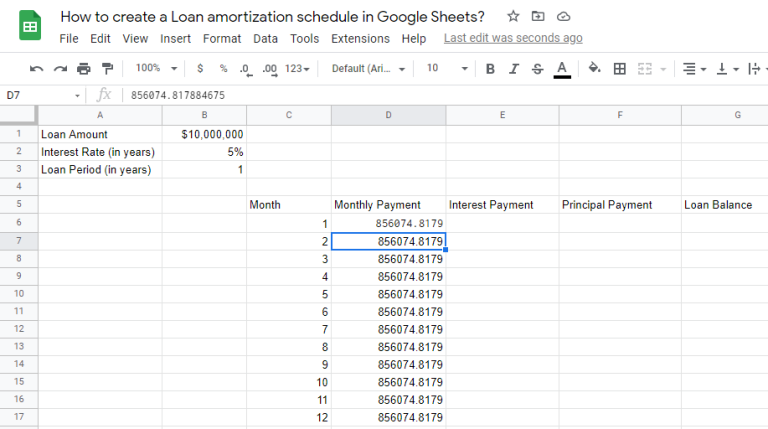Increase decimal places
Image resolution: width=768 pixels, height=429 pixels.
click(x=269, y=69)
